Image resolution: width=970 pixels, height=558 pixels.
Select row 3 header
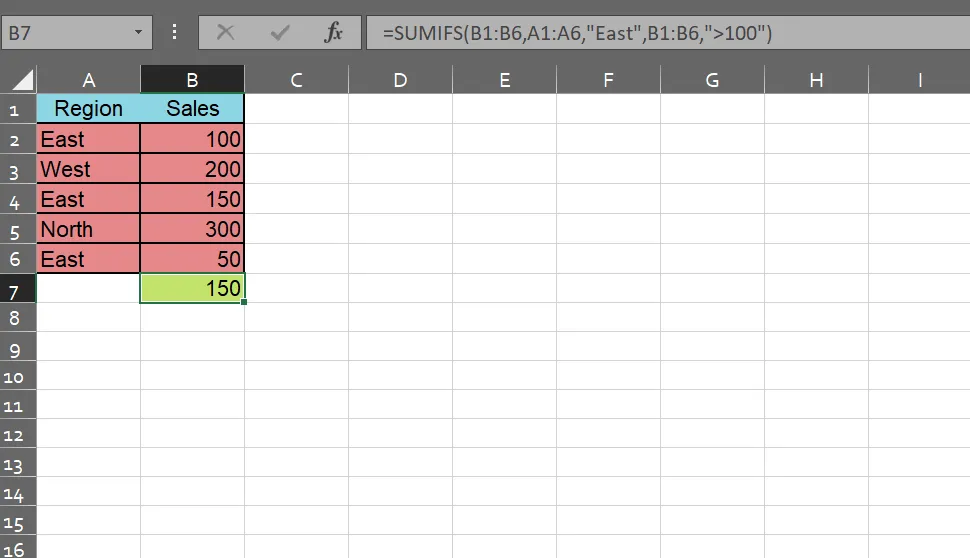coord(18,169)
